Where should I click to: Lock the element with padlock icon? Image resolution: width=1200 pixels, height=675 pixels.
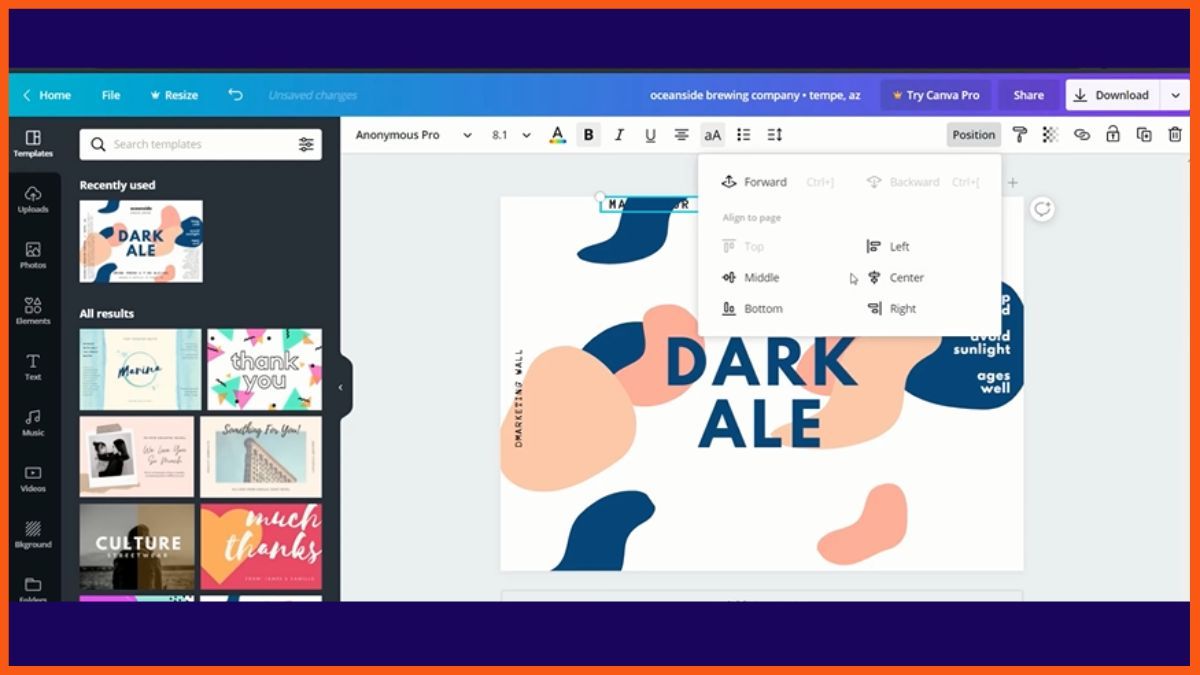(x=1112, y=135)
